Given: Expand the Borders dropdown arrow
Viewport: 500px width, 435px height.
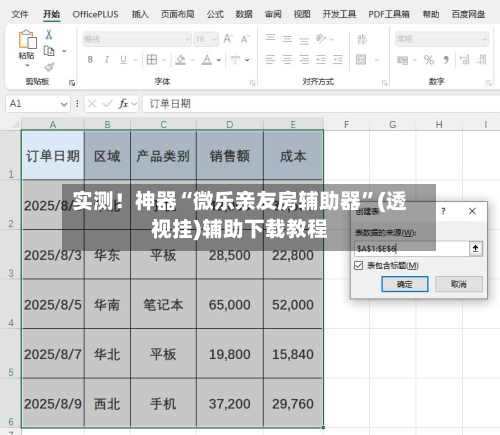Looking at the screenshot, I should point(164,60).
